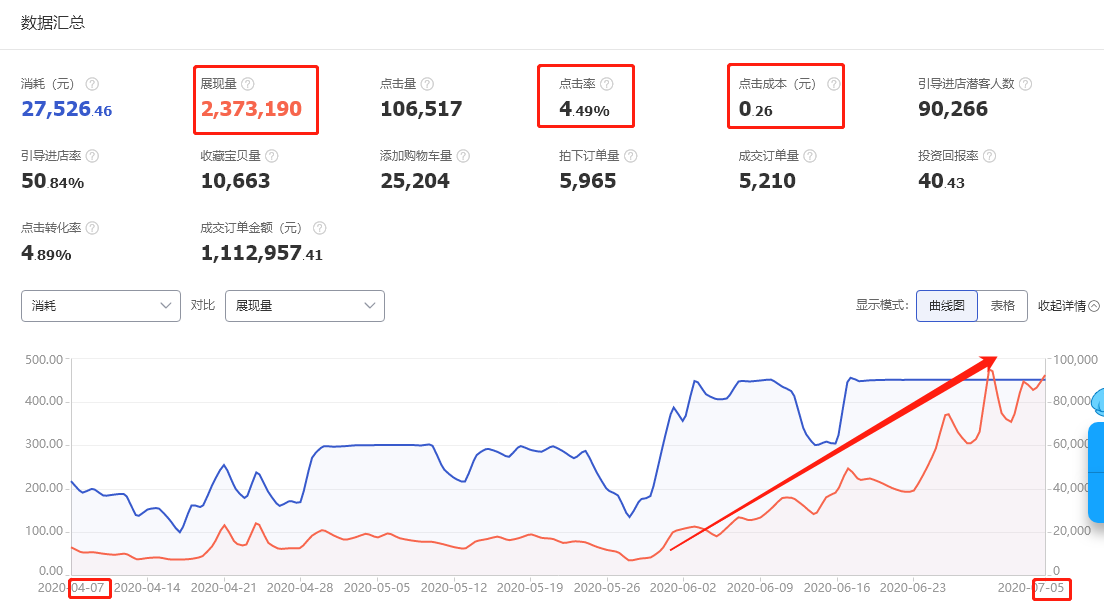
Task: Click help icon beside 收藏宝贝量
Action: (x=272, y=157)
